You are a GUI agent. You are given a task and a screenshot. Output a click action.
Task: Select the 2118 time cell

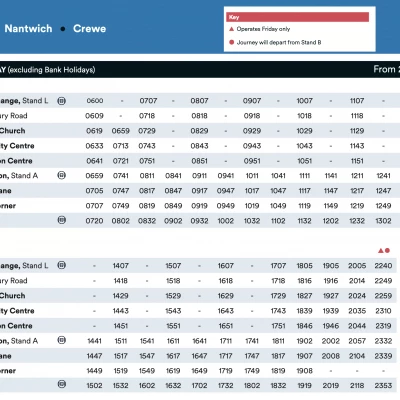tap(357, 385)
